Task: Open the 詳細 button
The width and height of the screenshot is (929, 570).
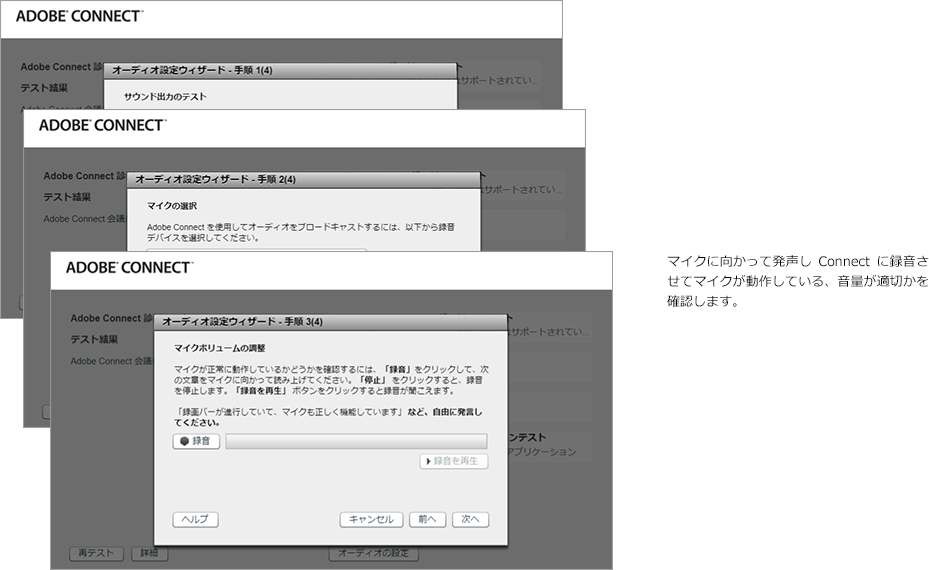Action: click(x=149, y=553)
